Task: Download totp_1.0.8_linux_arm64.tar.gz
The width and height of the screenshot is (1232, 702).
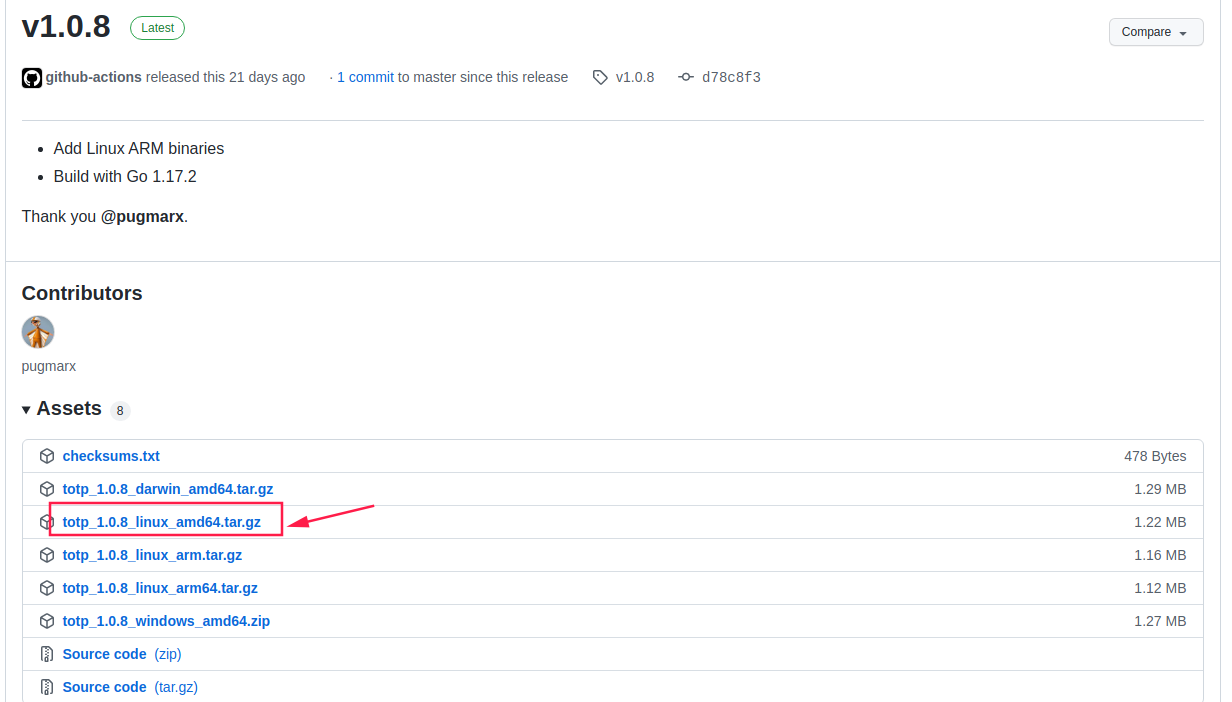Action: tap(160, 588)
